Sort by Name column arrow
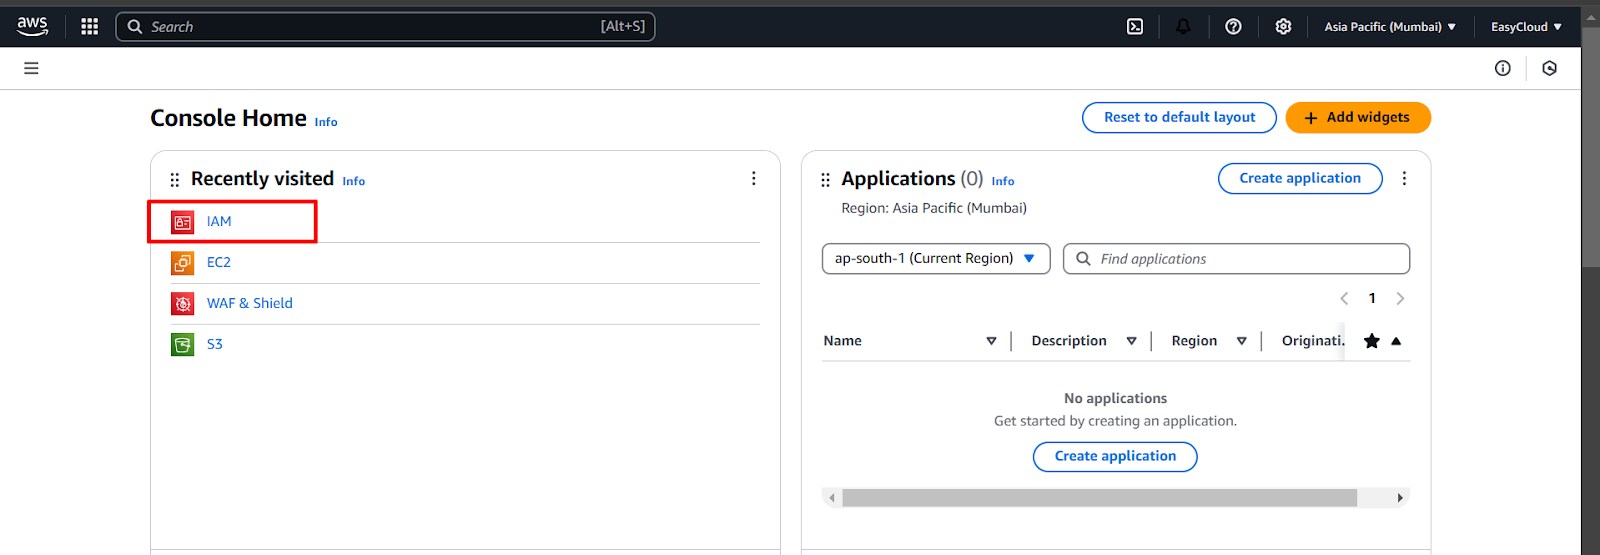 991,341
